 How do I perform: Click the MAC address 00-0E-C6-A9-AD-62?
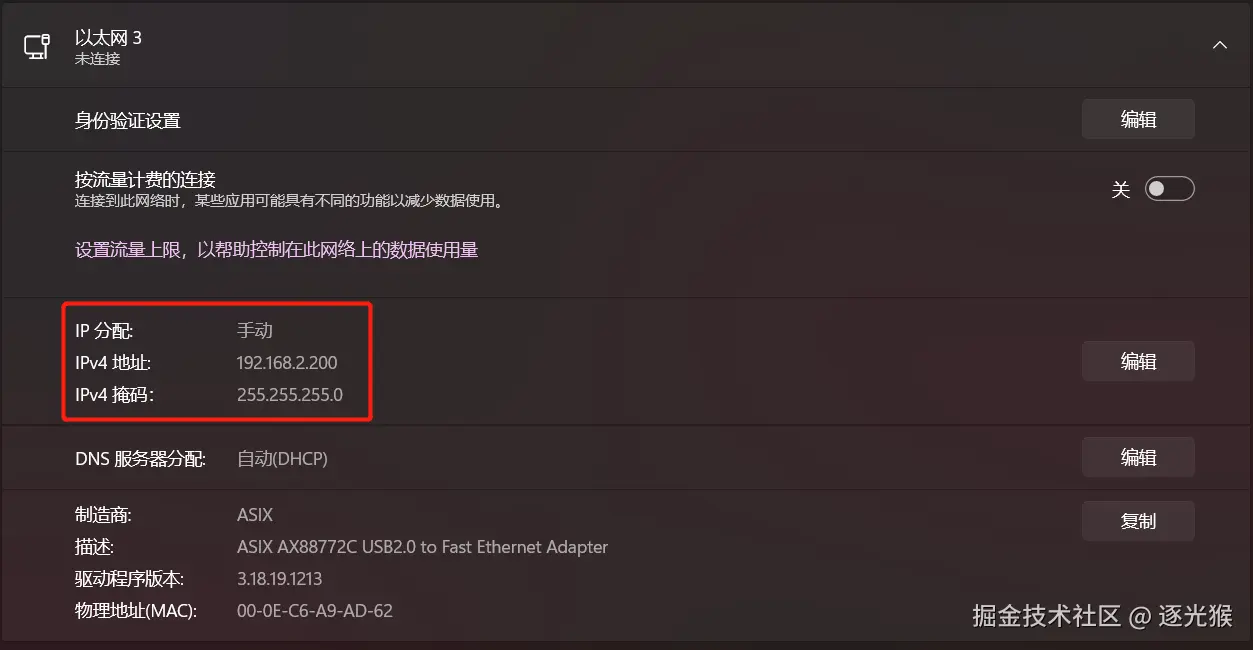(x=315, y=610)
